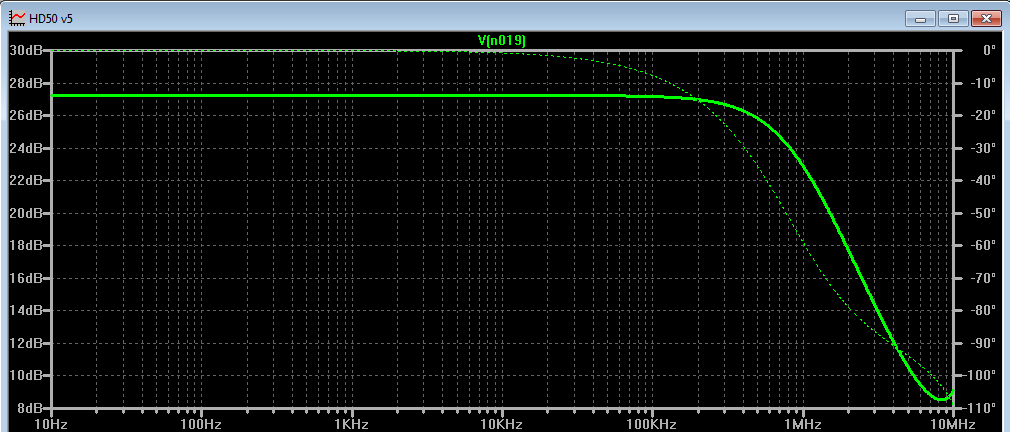
Task: Close the HD50 v5 plot window
Action: 987,19
